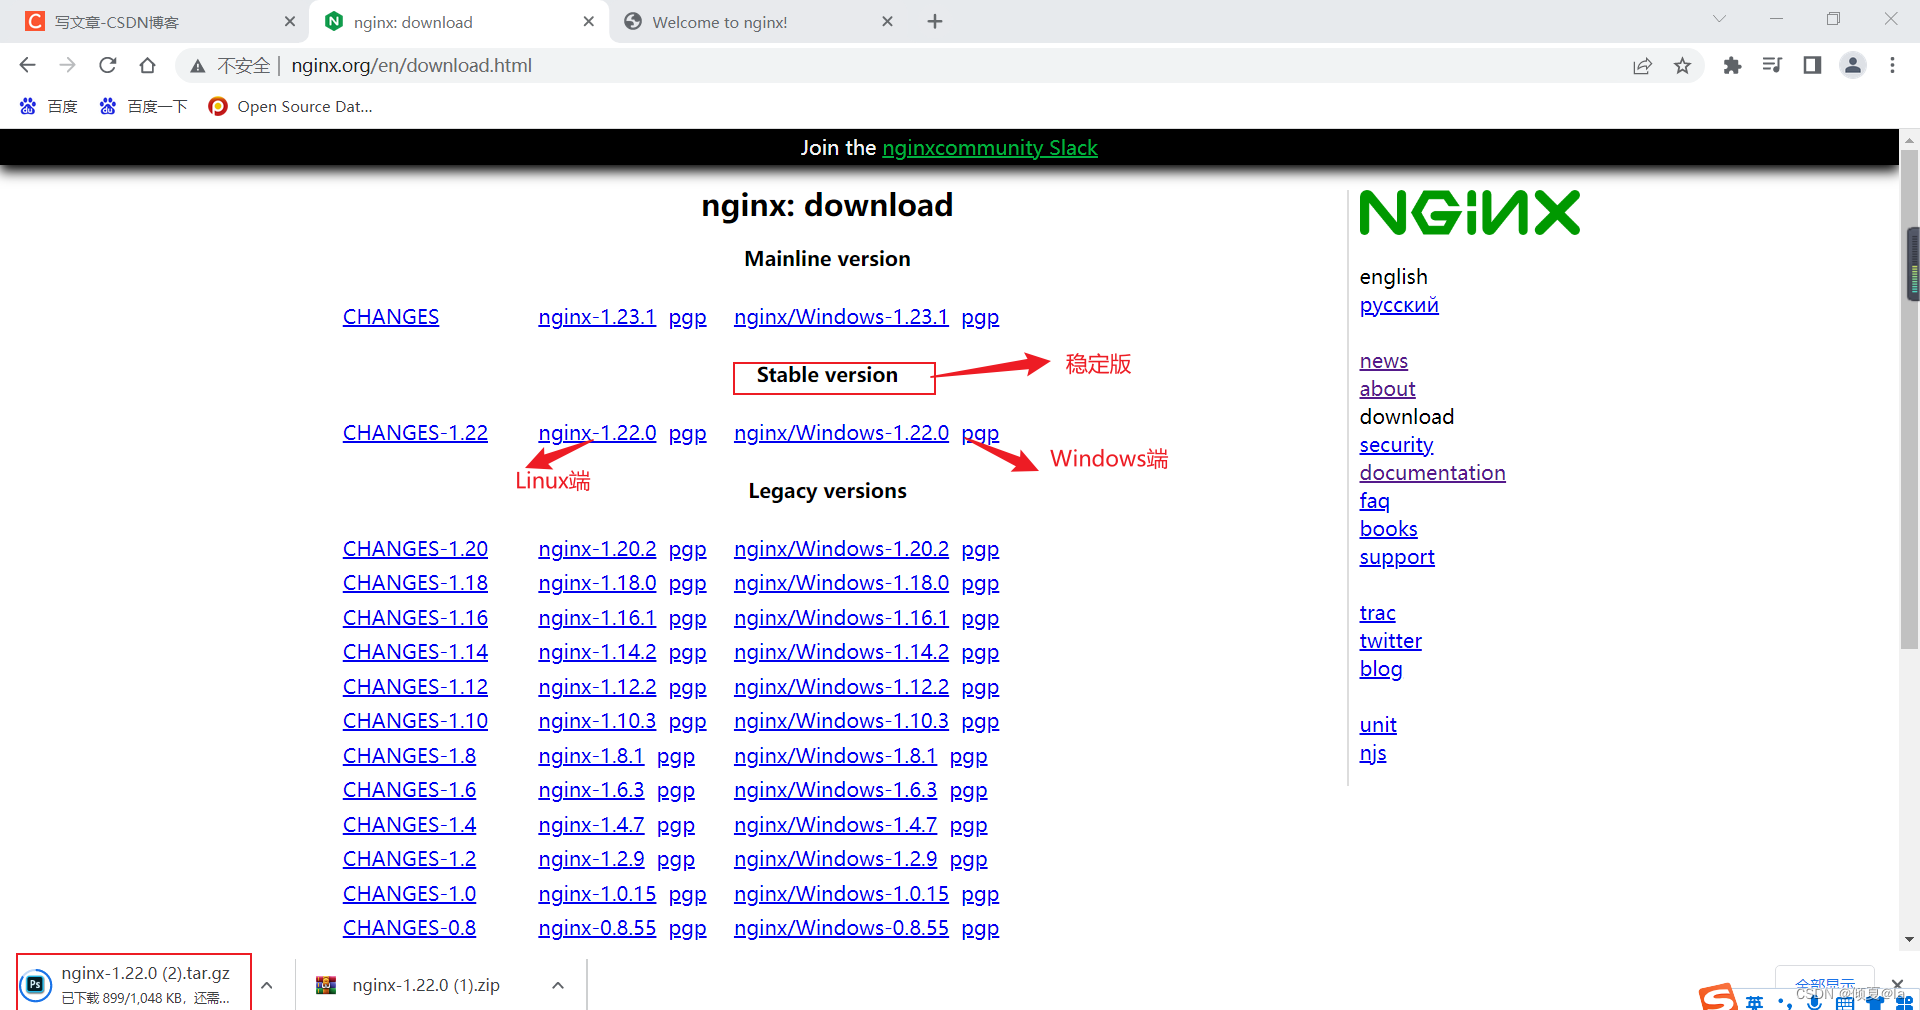
Task: Toggle the browser side panel icon
Action: tap(1812, 65)
